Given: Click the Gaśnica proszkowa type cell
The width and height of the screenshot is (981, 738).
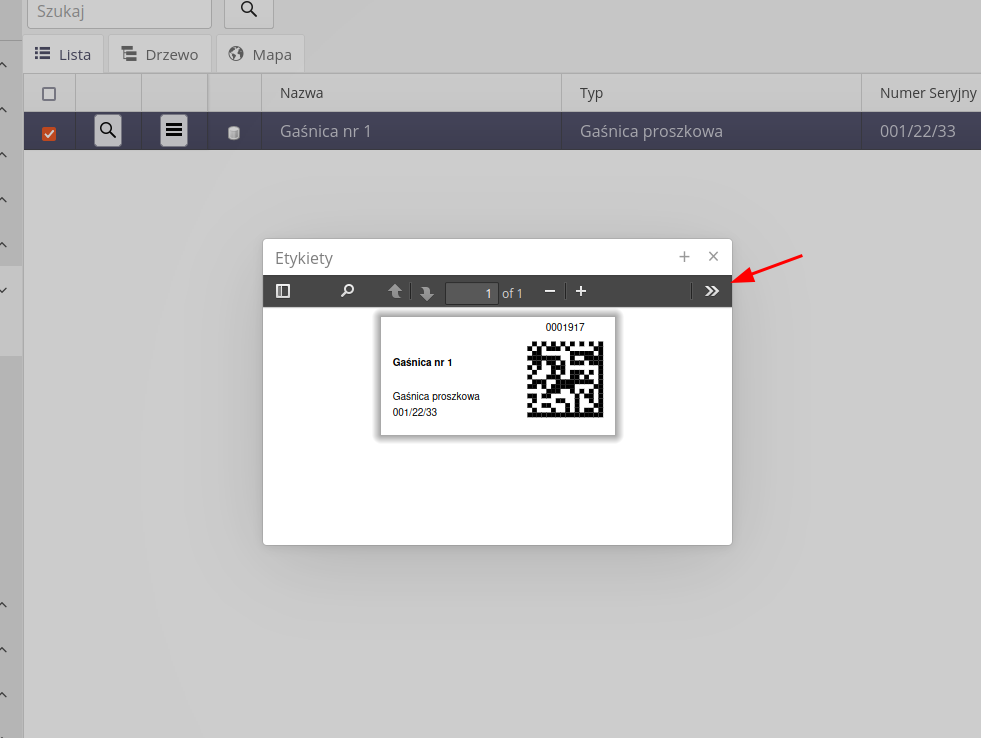Looking at the screenshot, I should click(711, 131).
